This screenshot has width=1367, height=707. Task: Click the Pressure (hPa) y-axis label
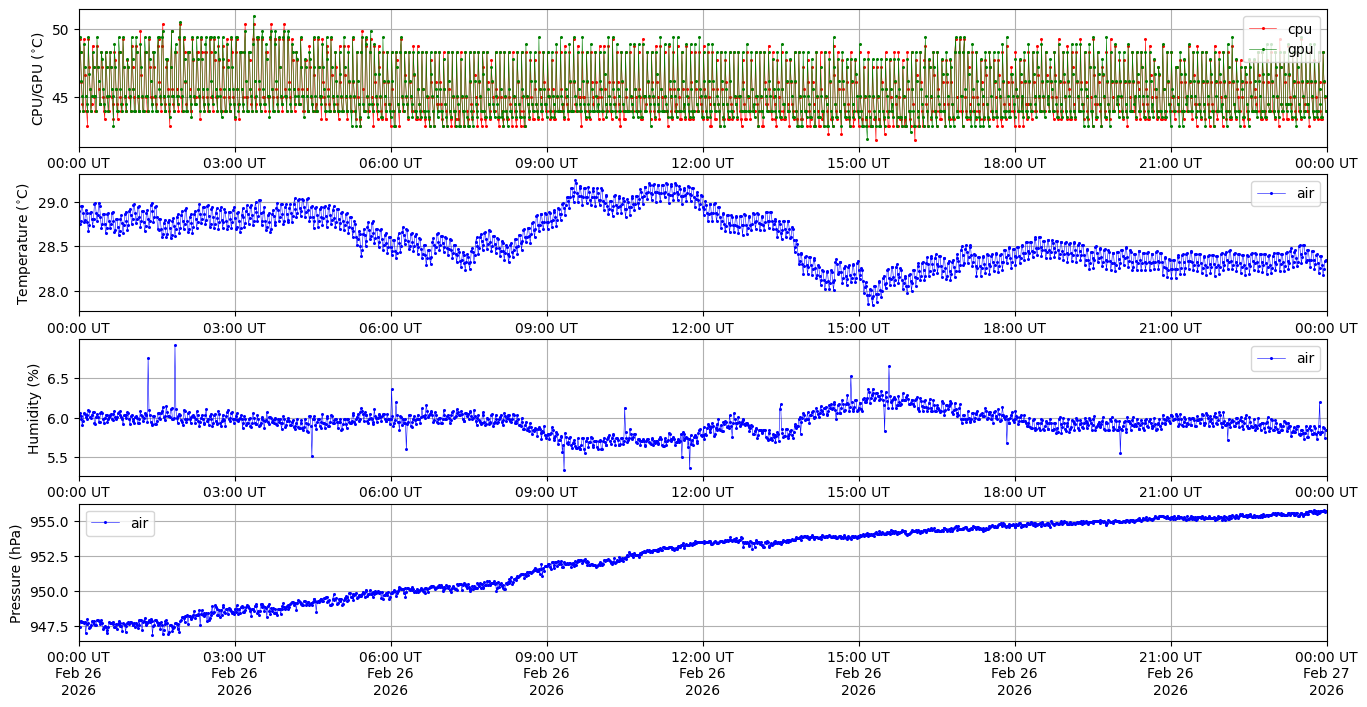tap(15, 573)
